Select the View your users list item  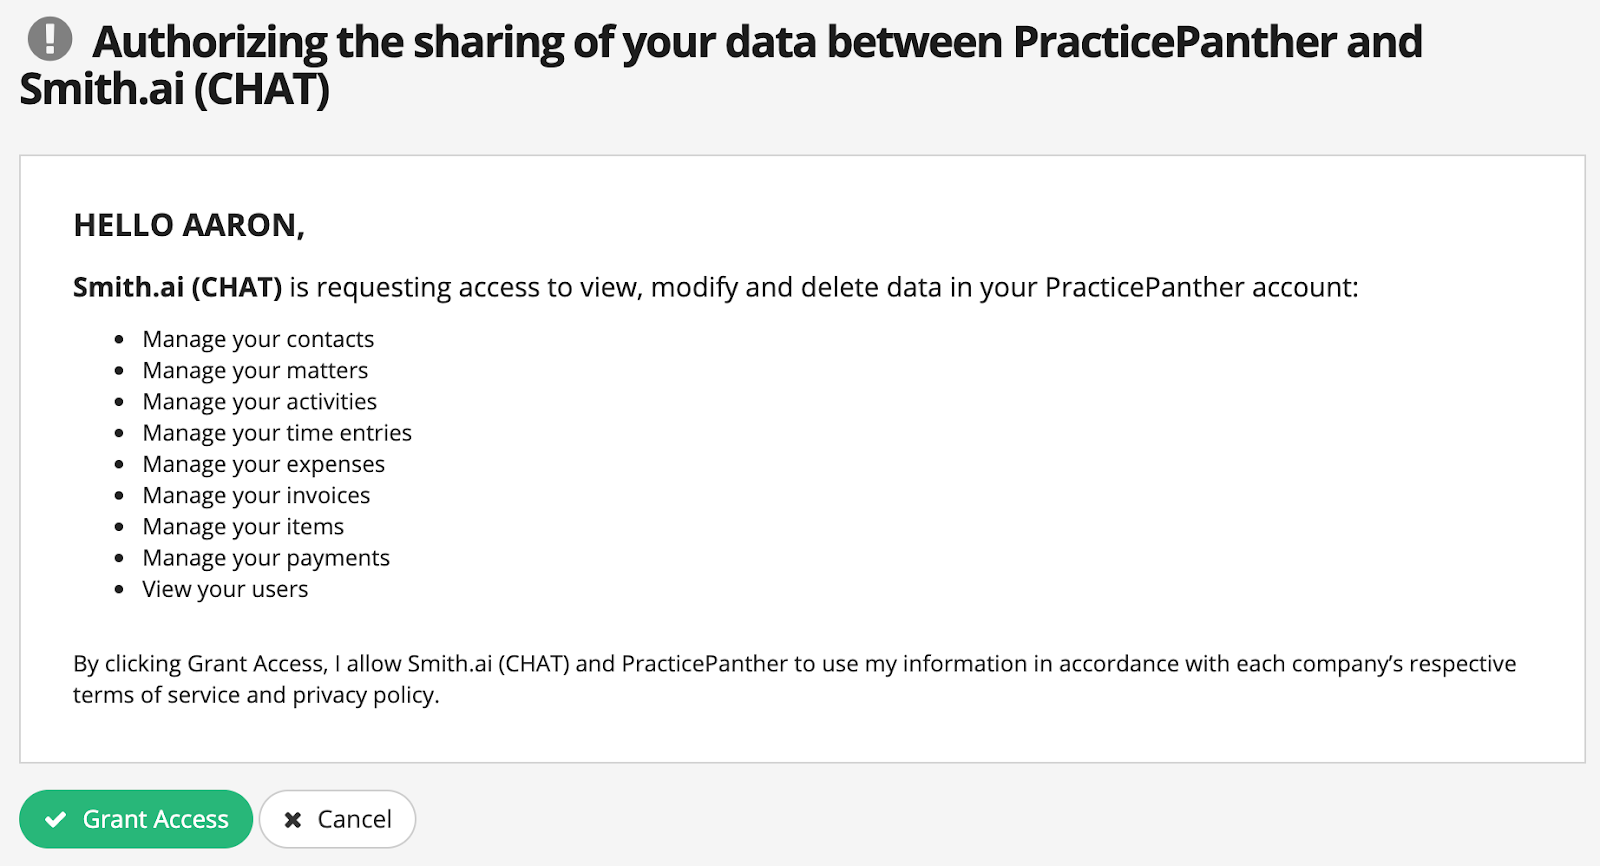click(x=225, y=589)
